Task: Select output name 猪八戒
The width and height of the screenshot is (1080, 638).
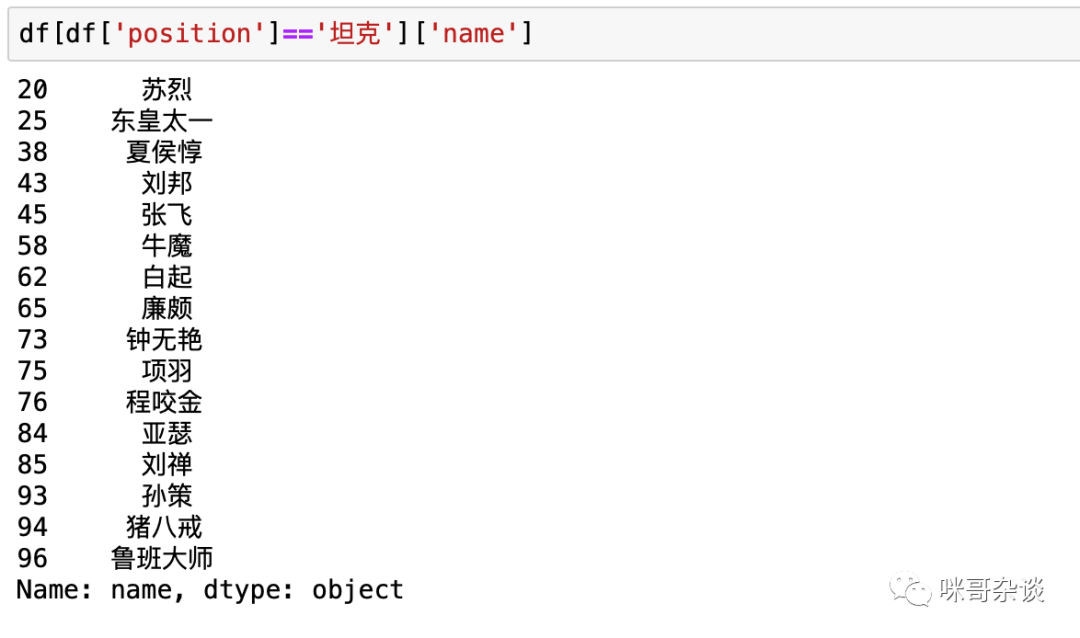Action: (x=164, y=527)
